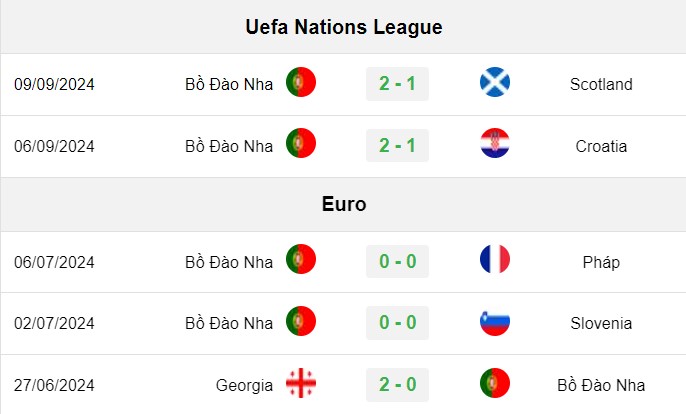
Task: Click the Georgia flag icon
Action: (301, 383)
